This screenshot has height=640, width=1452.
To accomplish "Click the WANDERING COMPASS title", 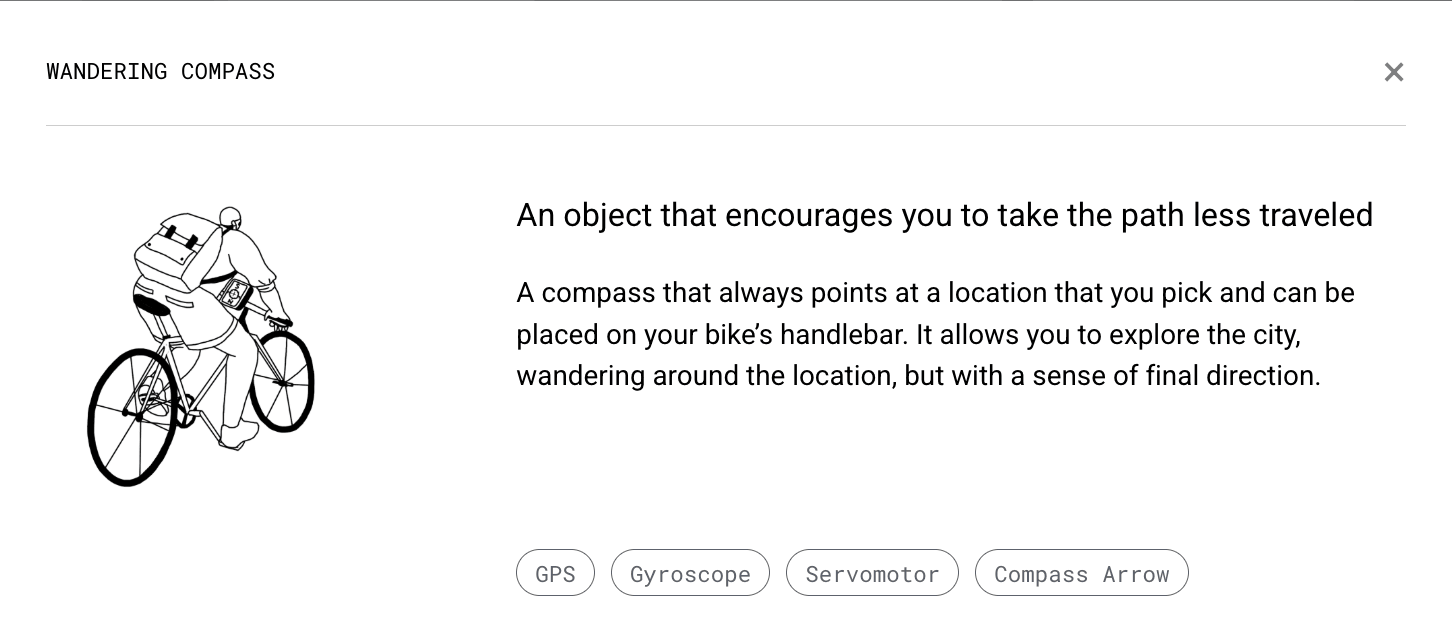I will coord(160,71).
